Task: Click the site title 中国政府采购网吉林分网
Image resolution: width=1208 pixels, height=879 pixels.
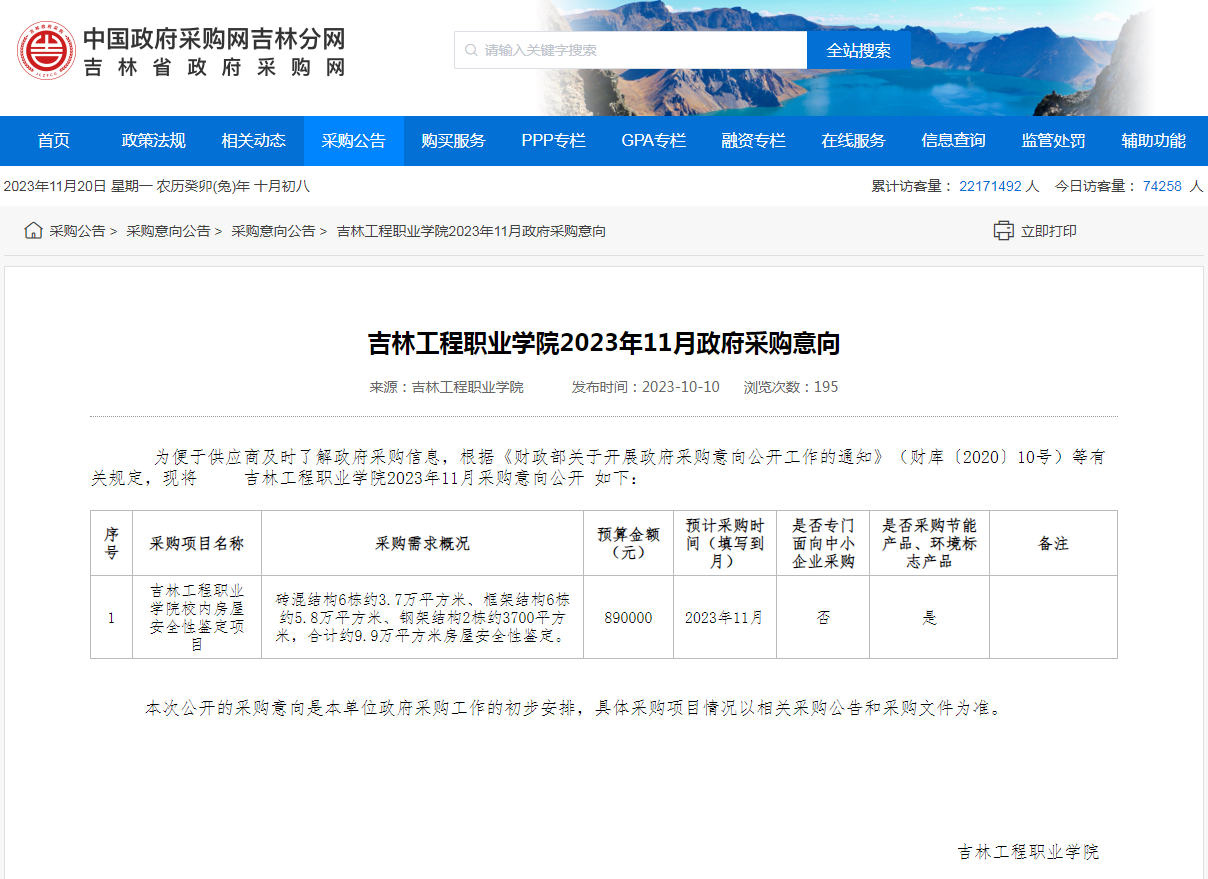Action: 214,39
